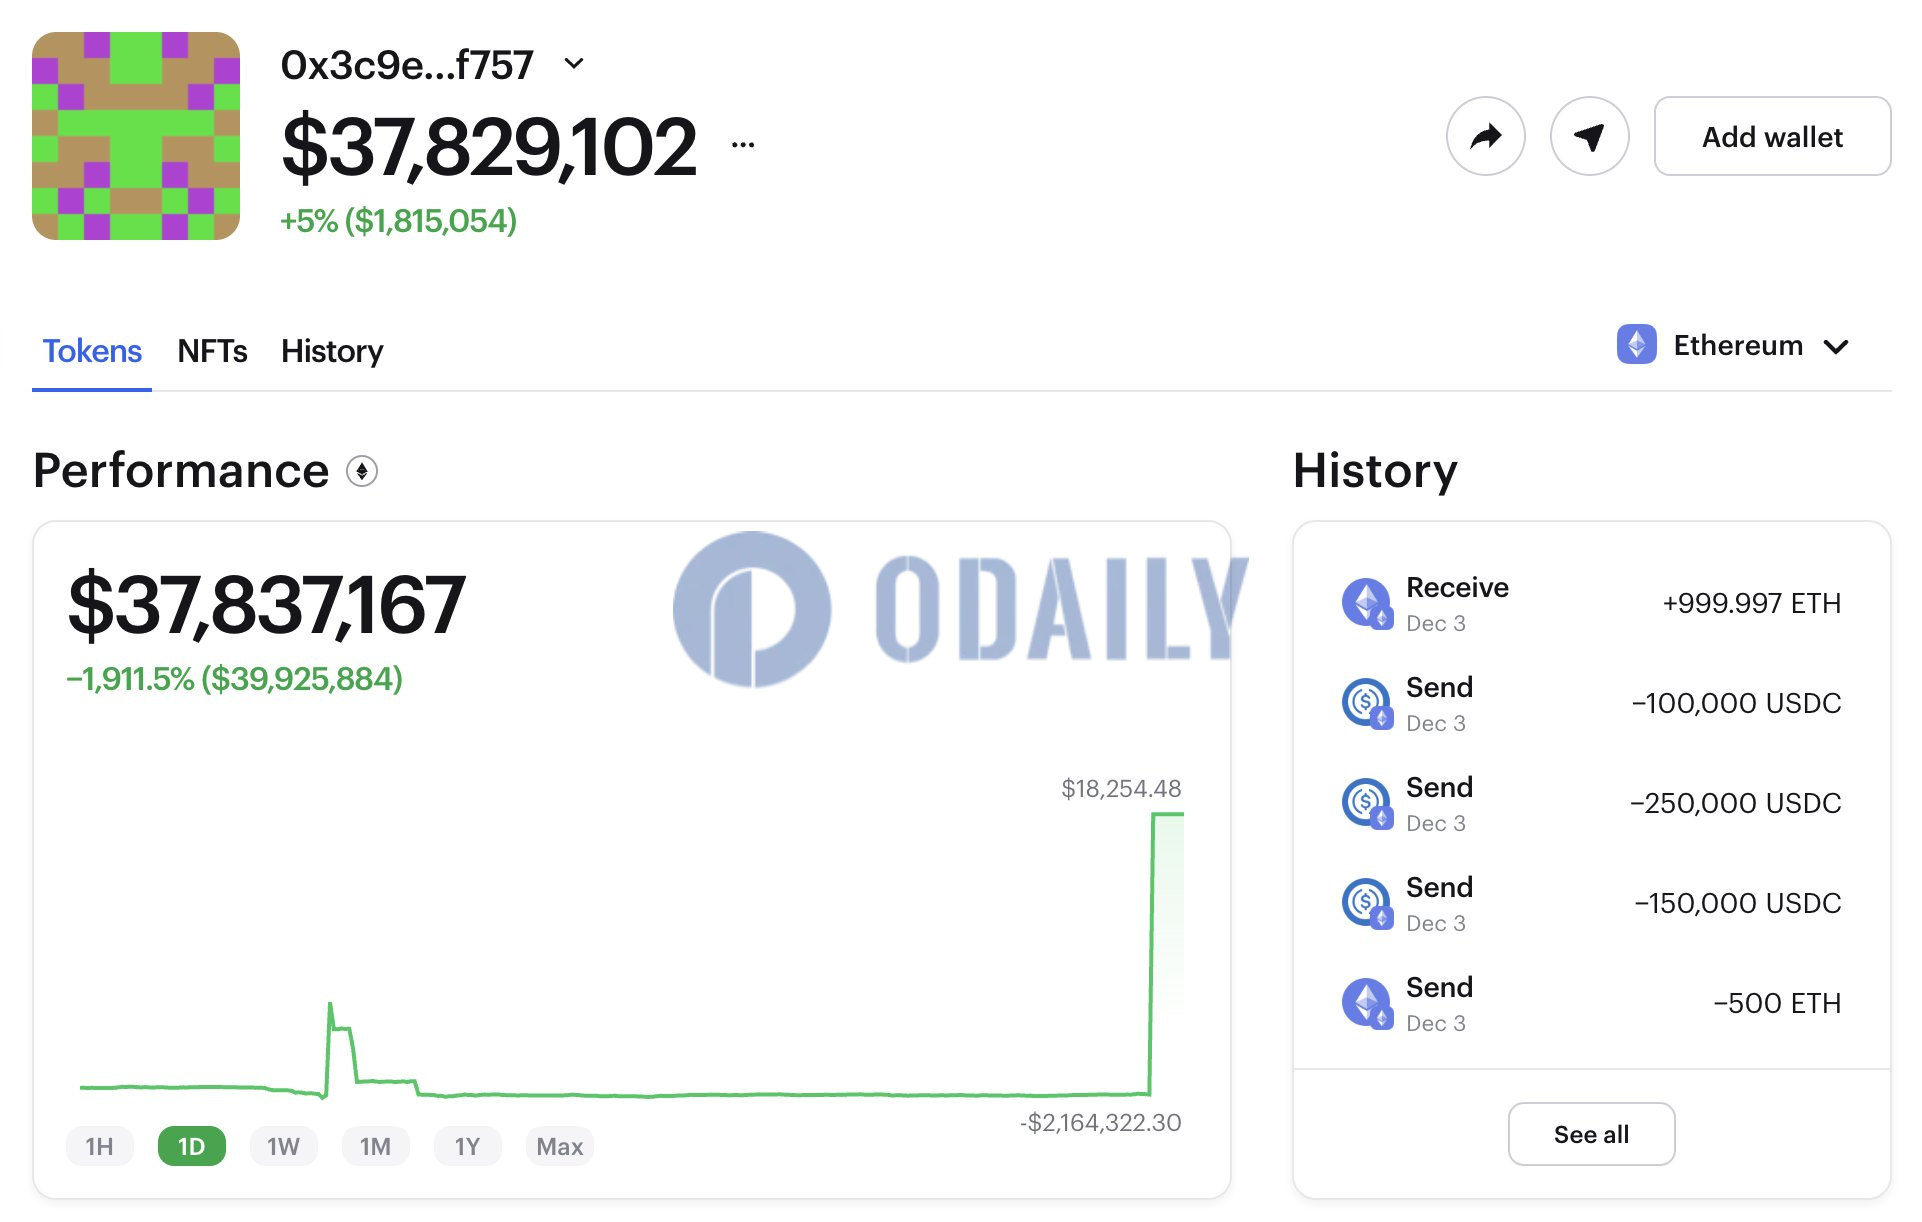Click See all transaction history
This screenshot has width=1922, height=1222.
1591,1134
